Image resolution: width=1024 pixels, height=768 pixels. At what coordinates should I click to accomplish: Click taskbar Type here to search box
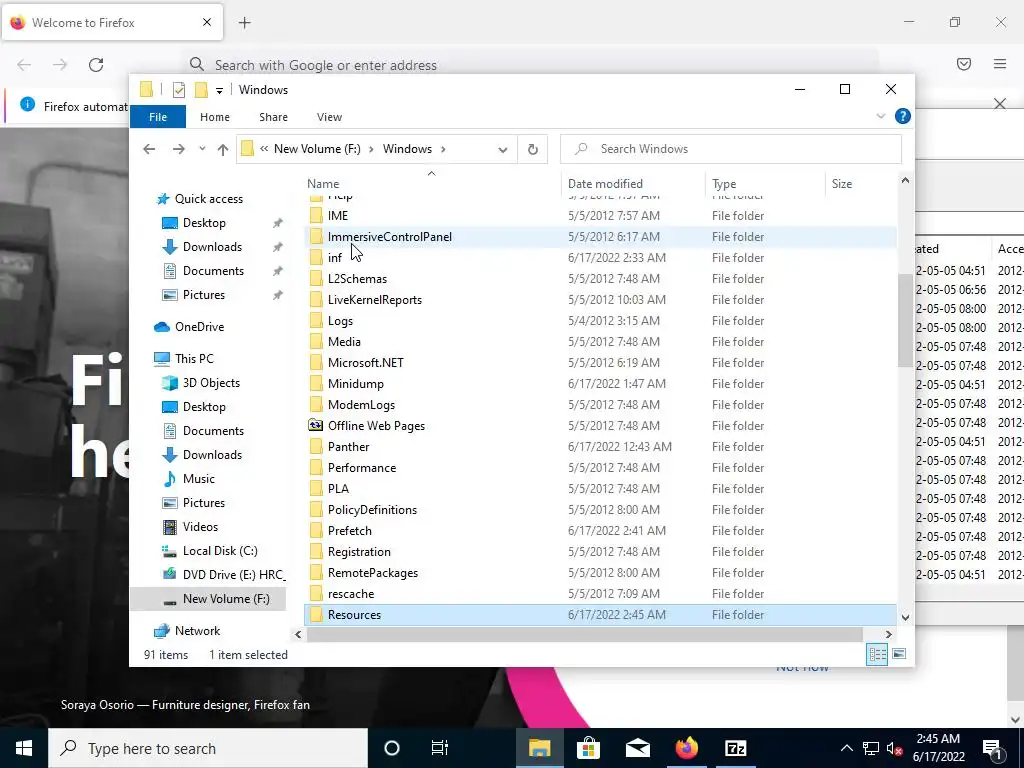click(x=208, y=748)
